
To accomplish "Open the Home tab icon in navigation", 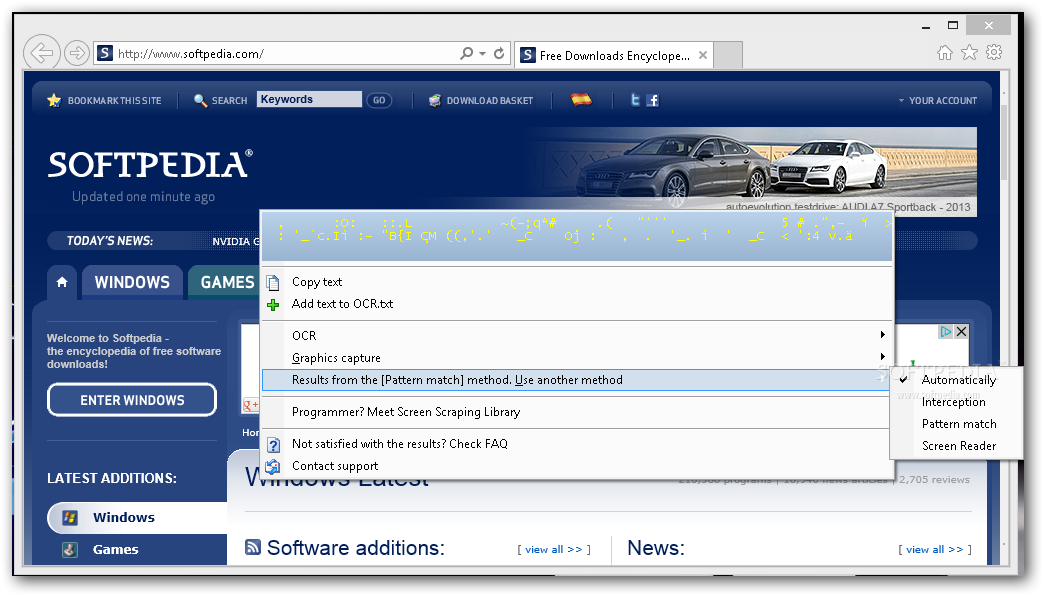I will pyautogui.click(x=62, y=282).
